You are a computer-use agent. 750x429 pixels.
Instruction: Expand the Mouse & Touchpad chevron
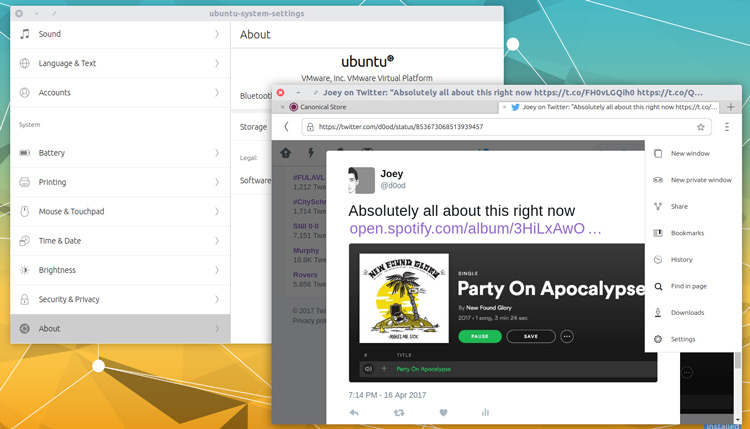point(217,211)
